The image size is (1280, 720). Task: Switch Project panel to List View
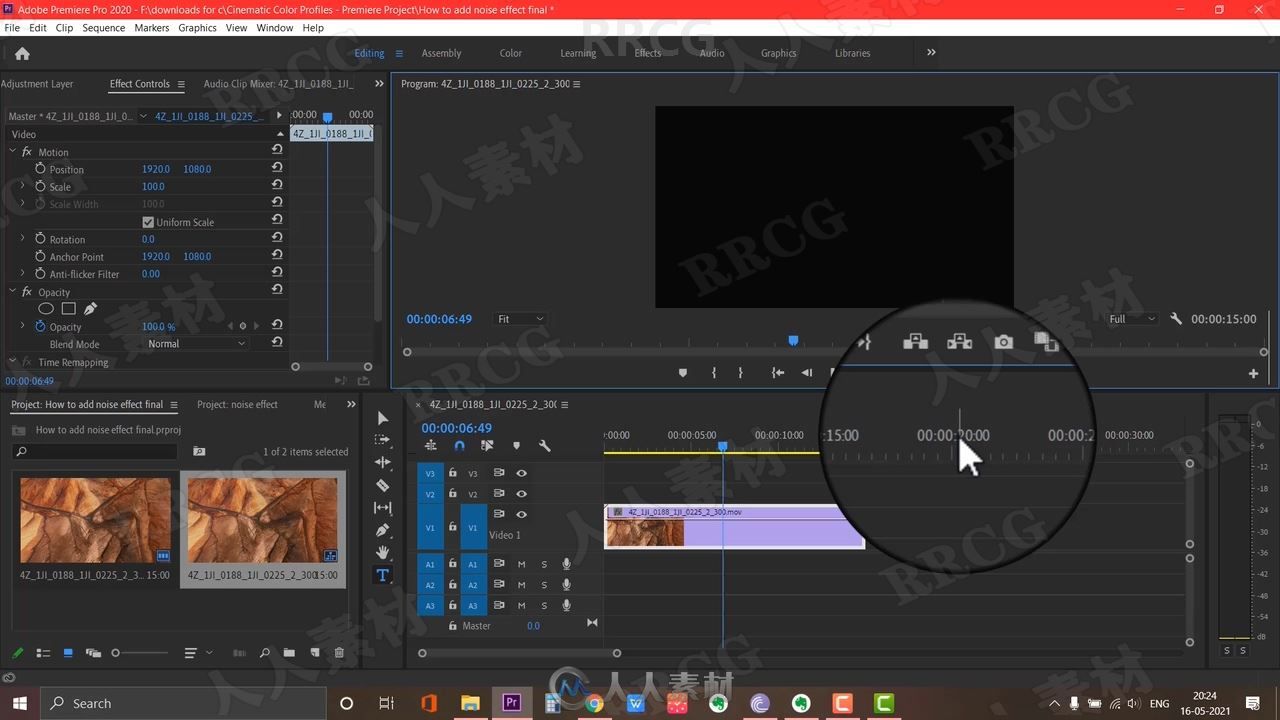pos(43,653)
